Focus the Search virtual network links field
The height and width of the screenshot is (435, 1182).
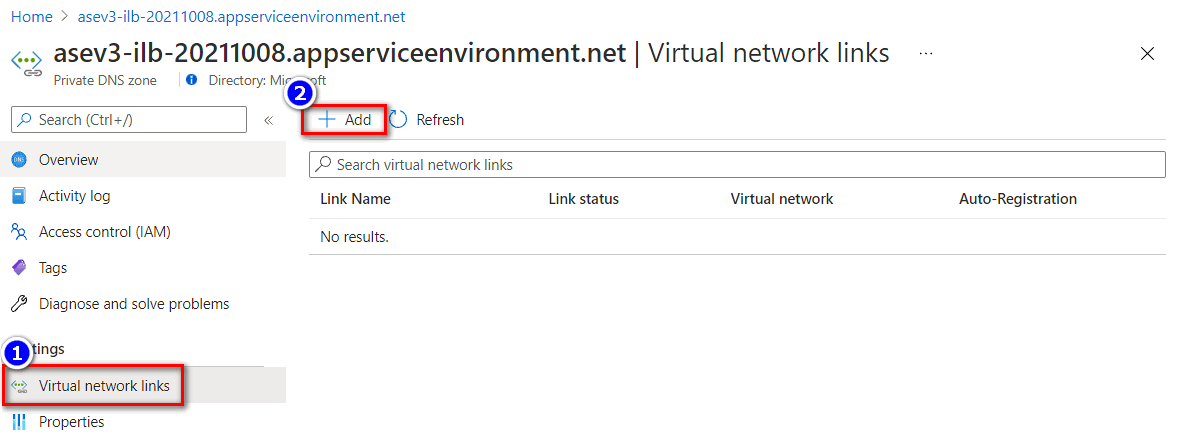point(740,164)
